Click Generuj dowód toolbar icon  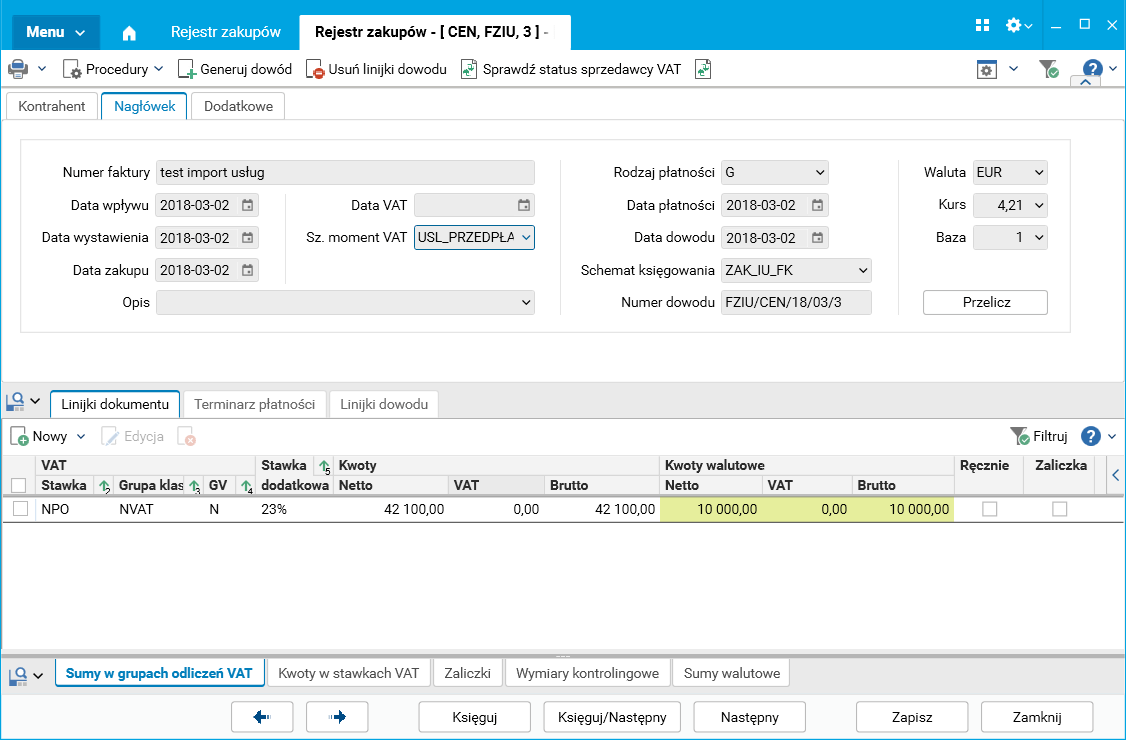(x=187, y=70)
